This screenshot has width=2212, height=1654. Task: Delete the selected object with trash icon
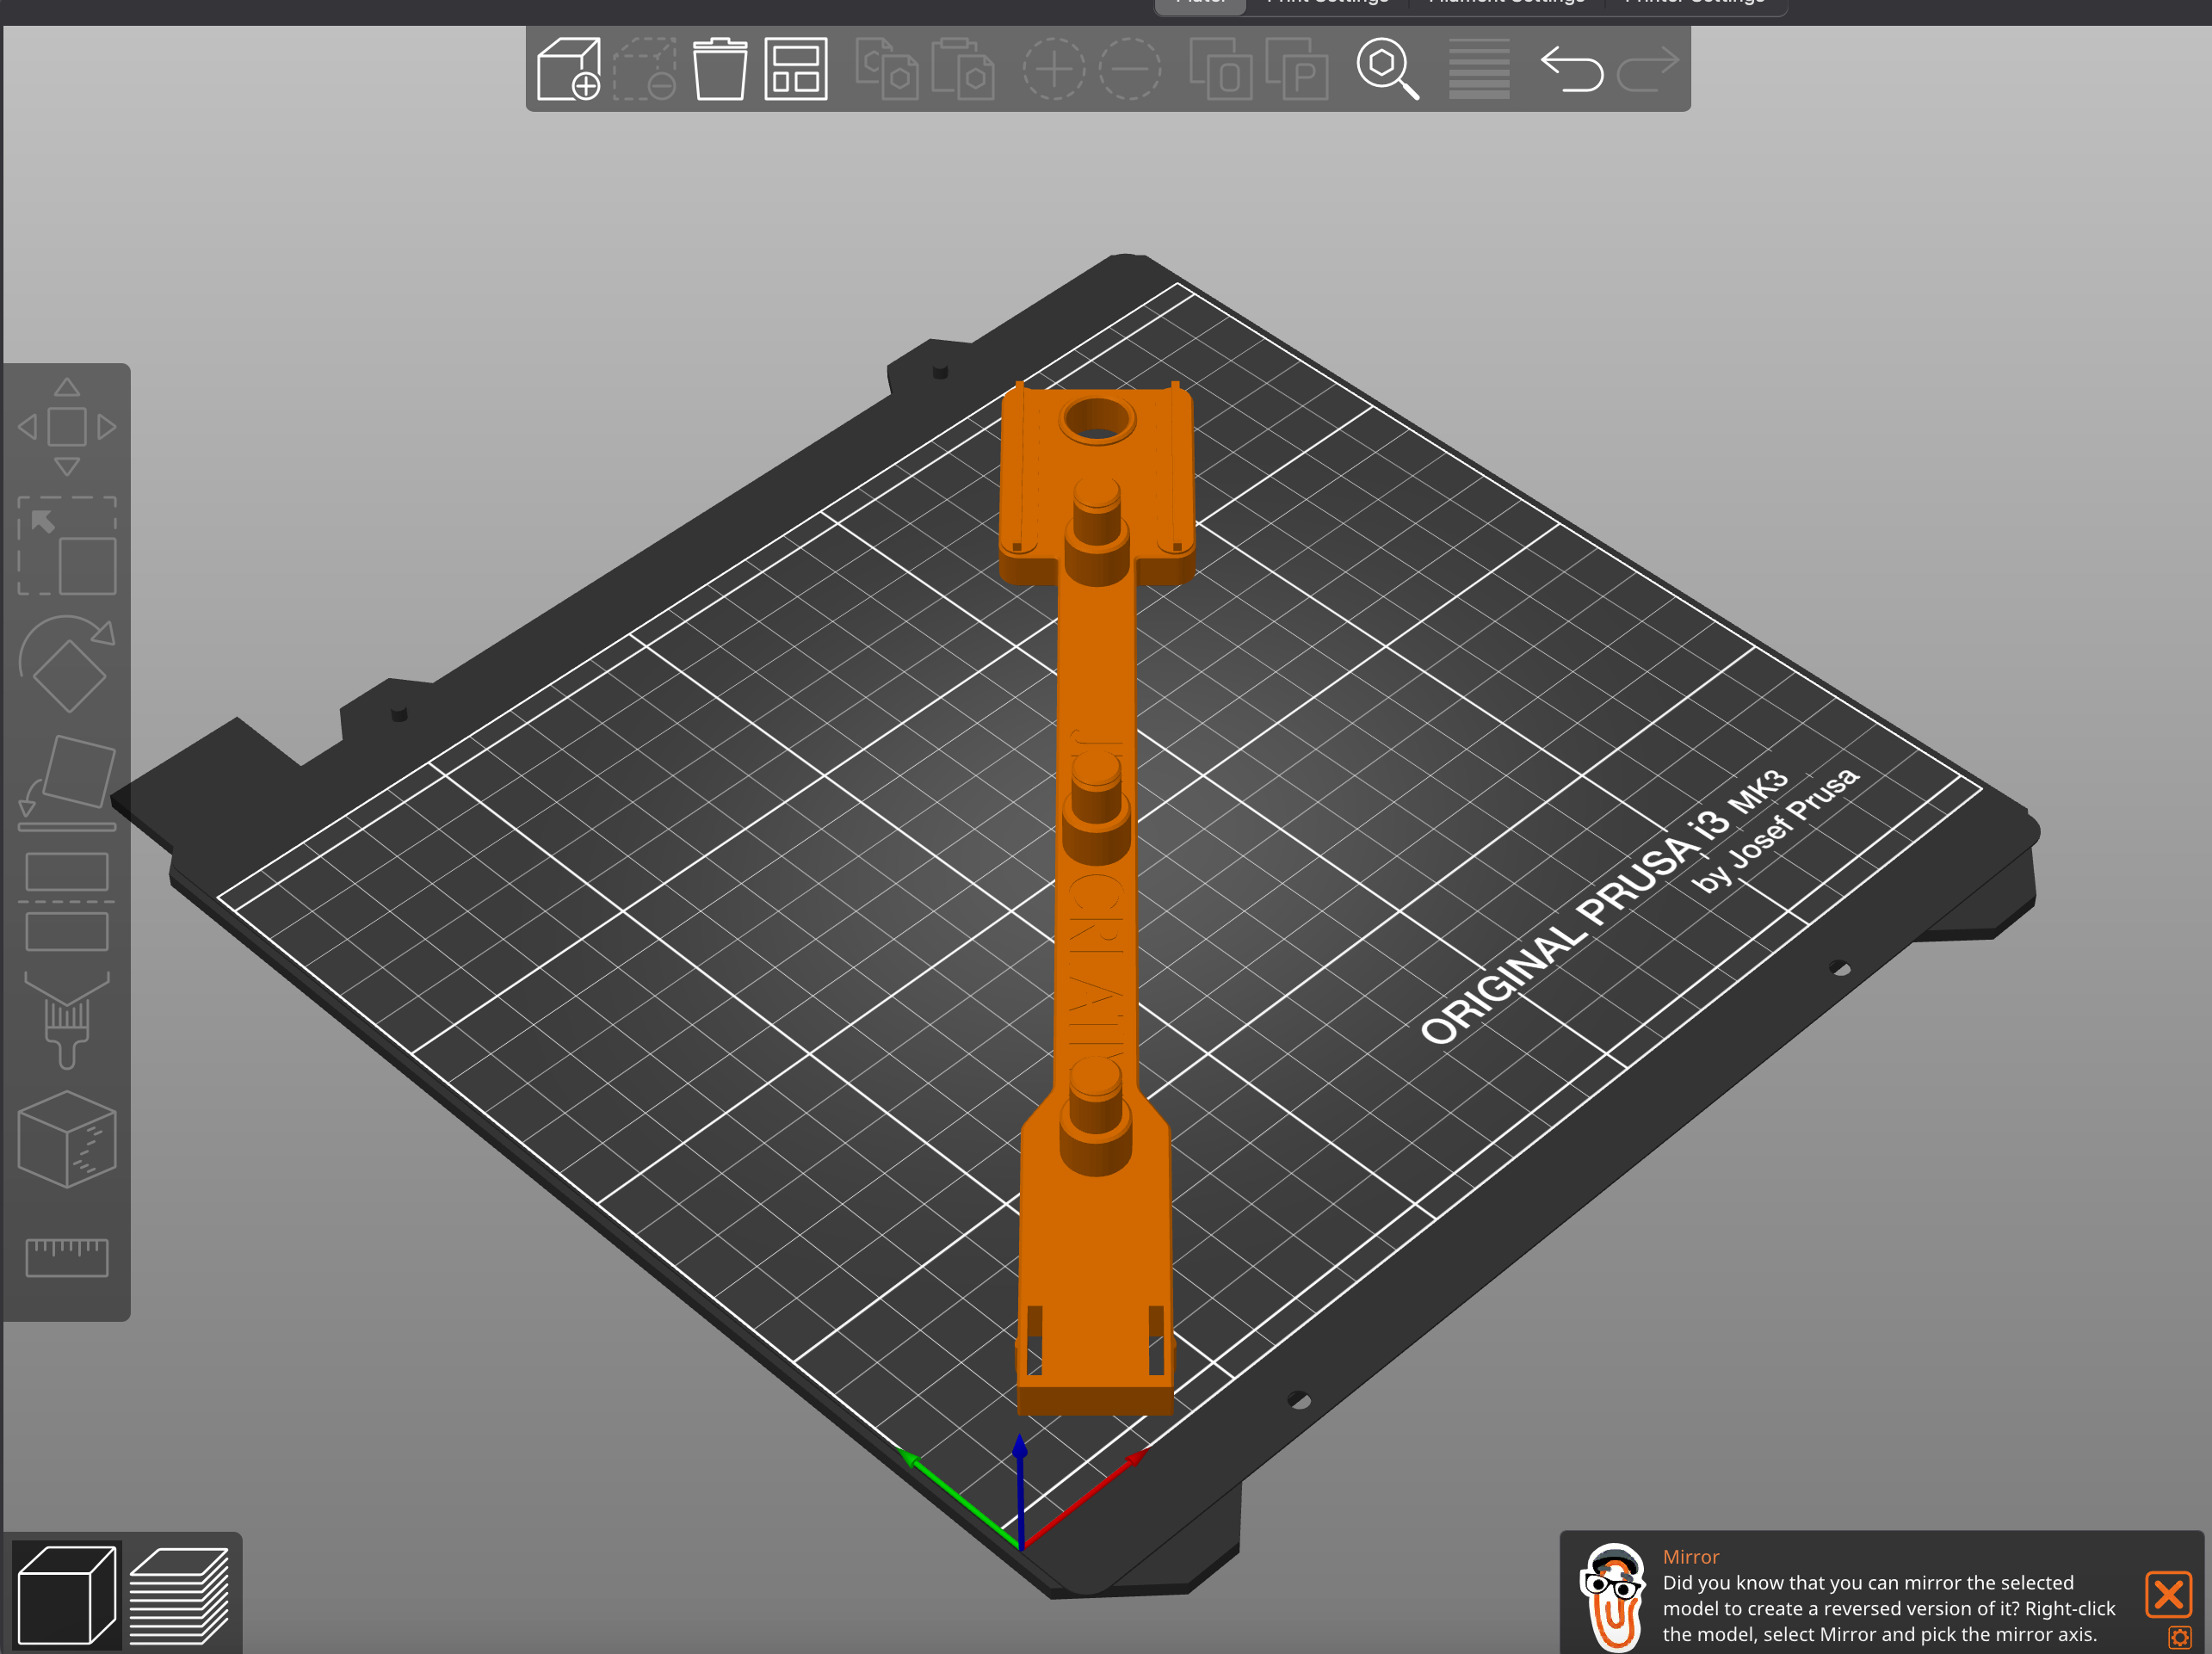[x=719, y=69]
